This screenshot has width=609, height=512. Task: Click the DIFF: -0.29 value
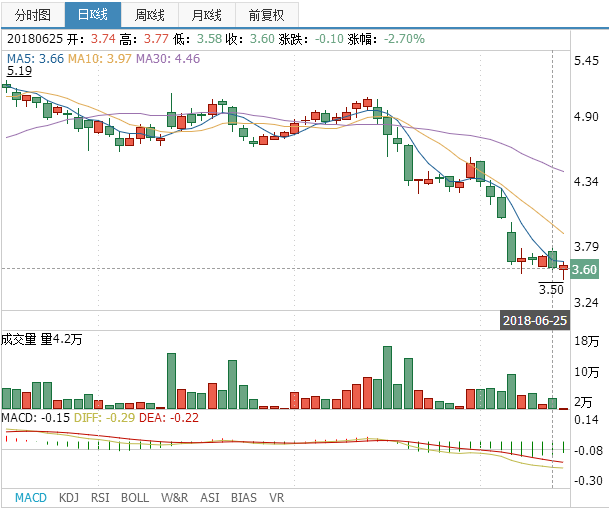click(104, 418)
